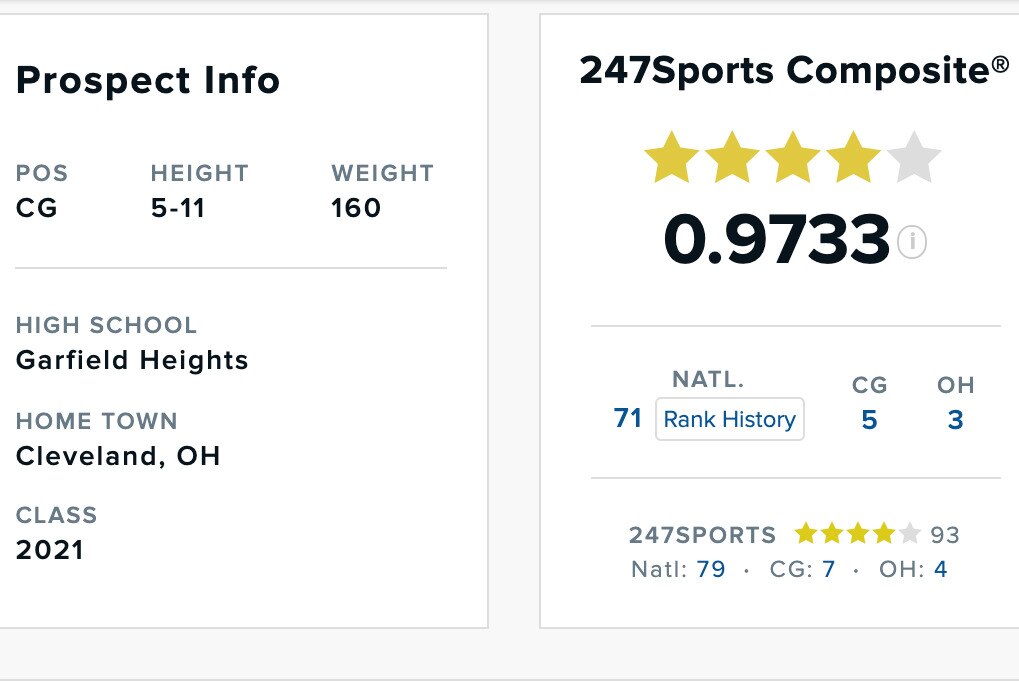Click the Garfield Heights high school name

[132, 360]
